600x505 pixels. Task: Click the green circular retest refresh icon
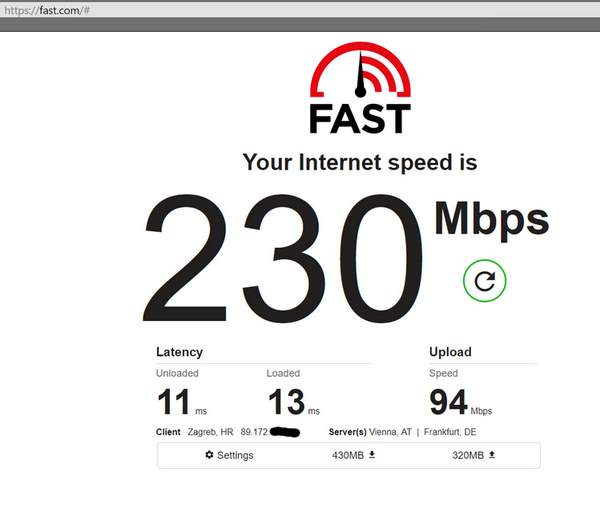pos(484,281)
